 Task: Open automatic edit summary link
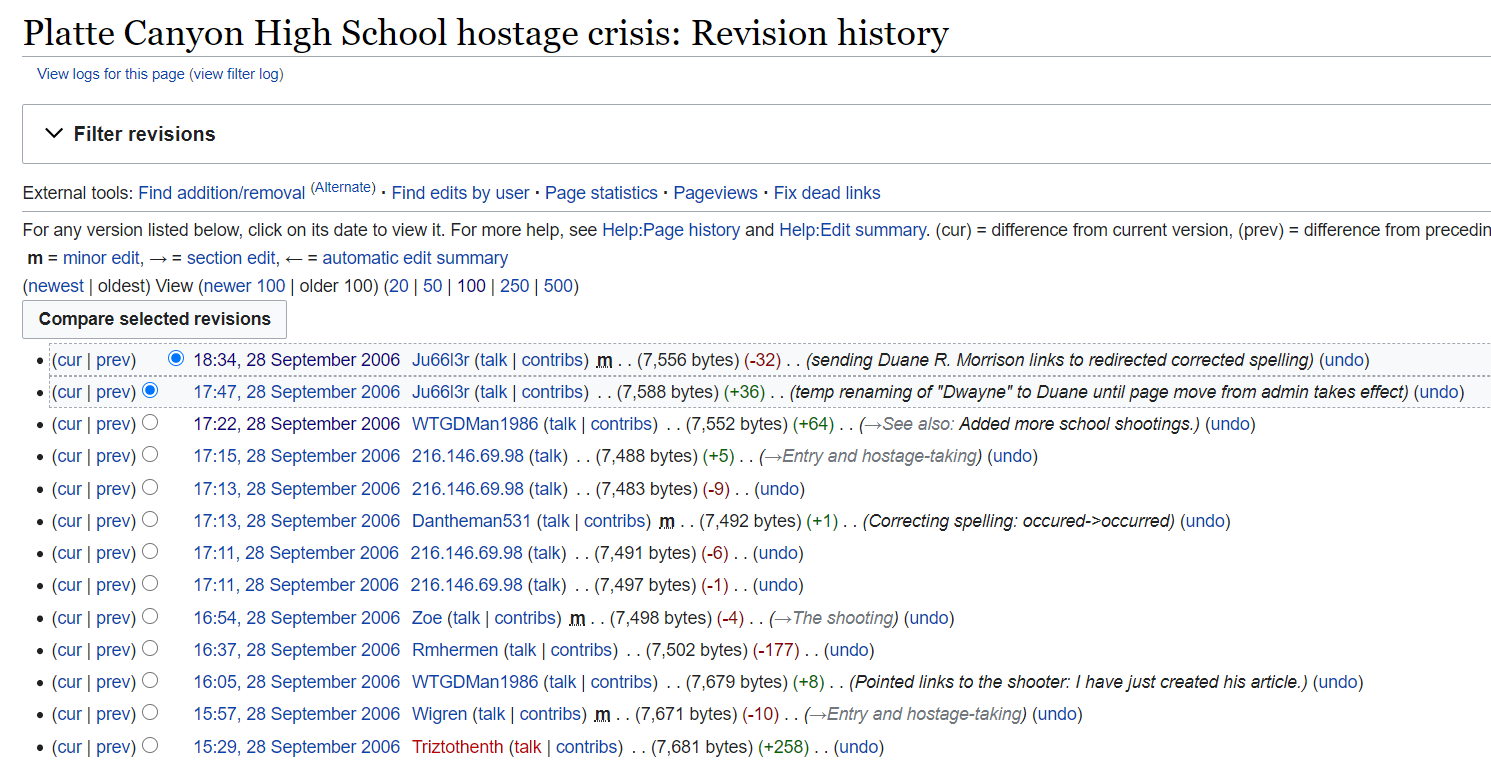pyautogui.click(x=415, y=258)
